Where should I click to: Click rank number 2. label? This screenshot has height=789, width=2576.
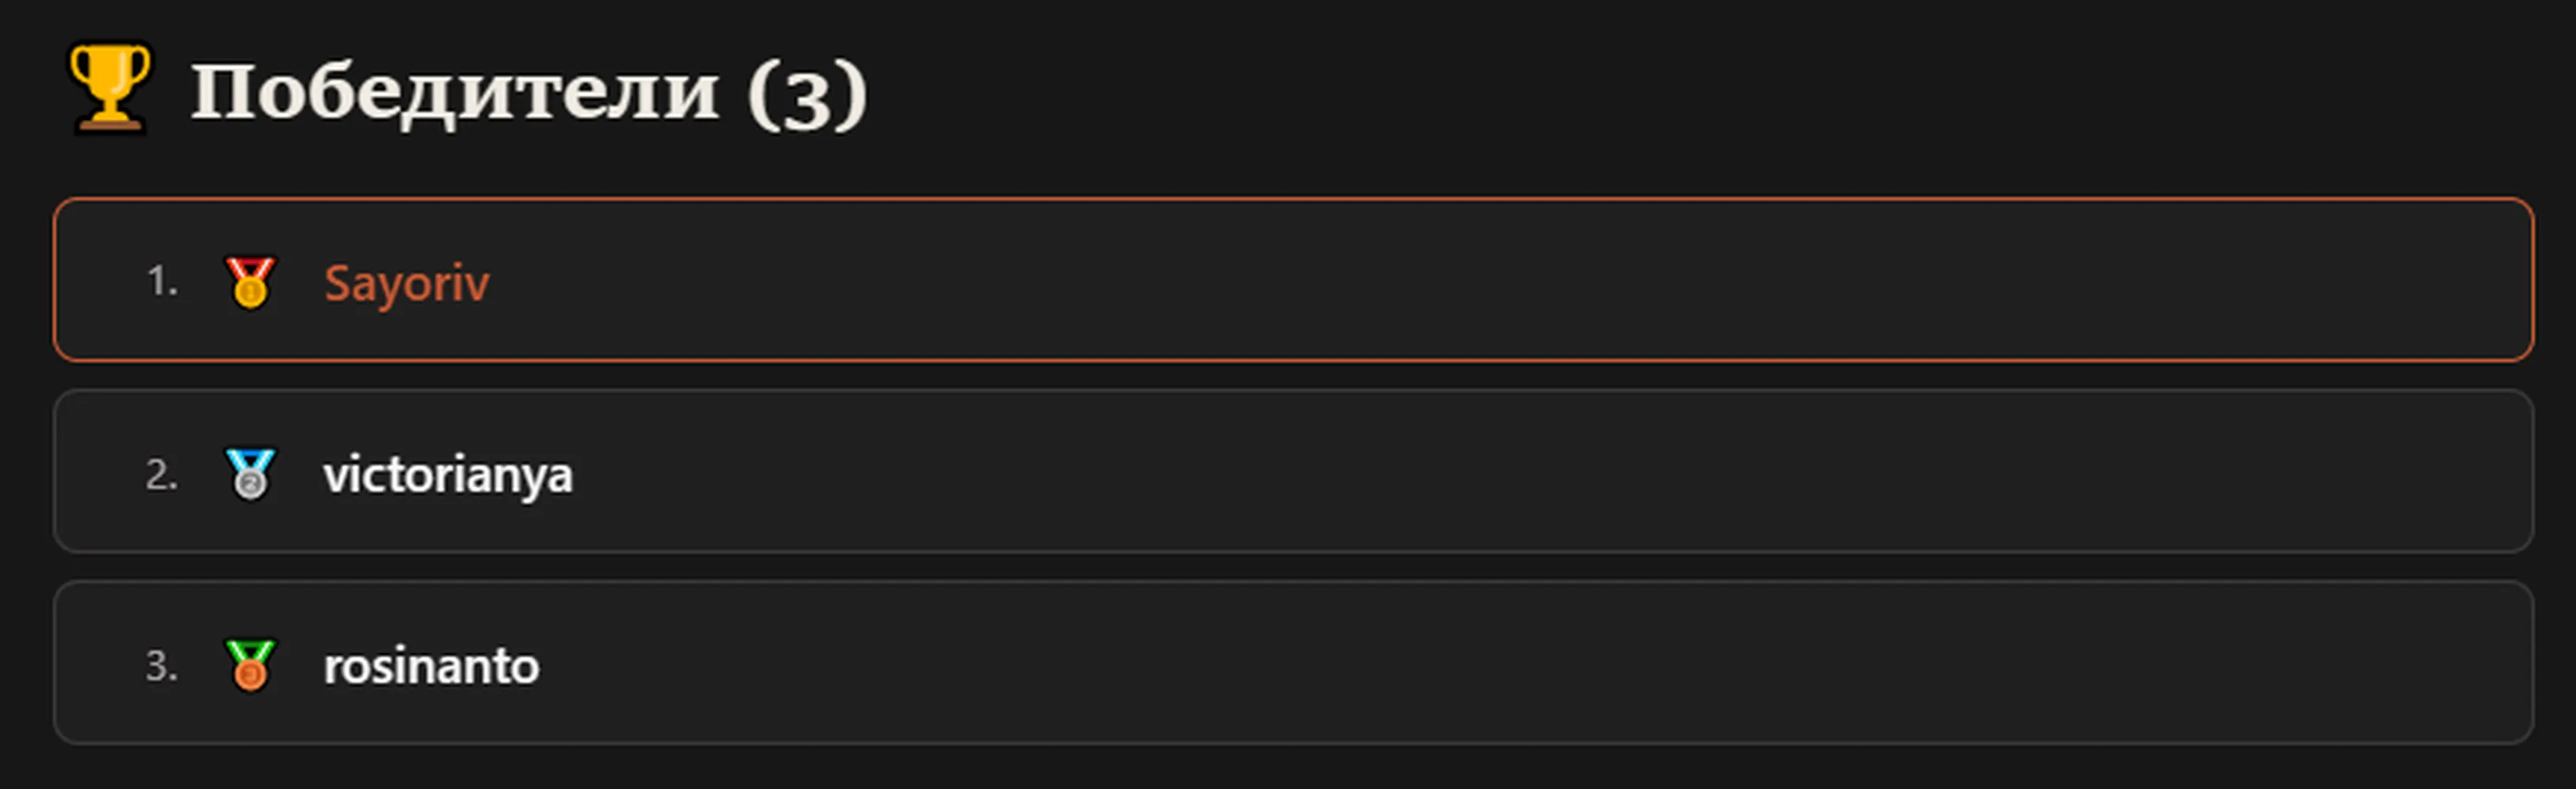point(162,474)
